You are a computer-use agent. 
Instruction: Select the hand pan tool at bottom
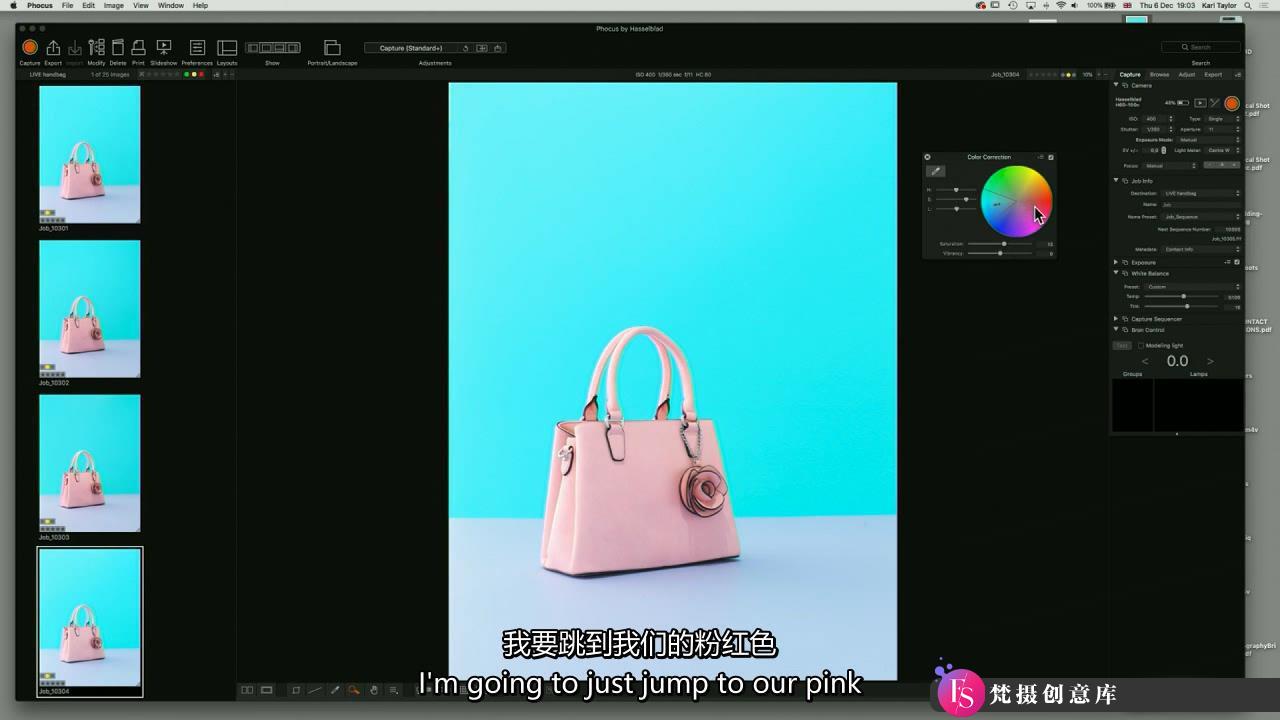coord(374,690)
